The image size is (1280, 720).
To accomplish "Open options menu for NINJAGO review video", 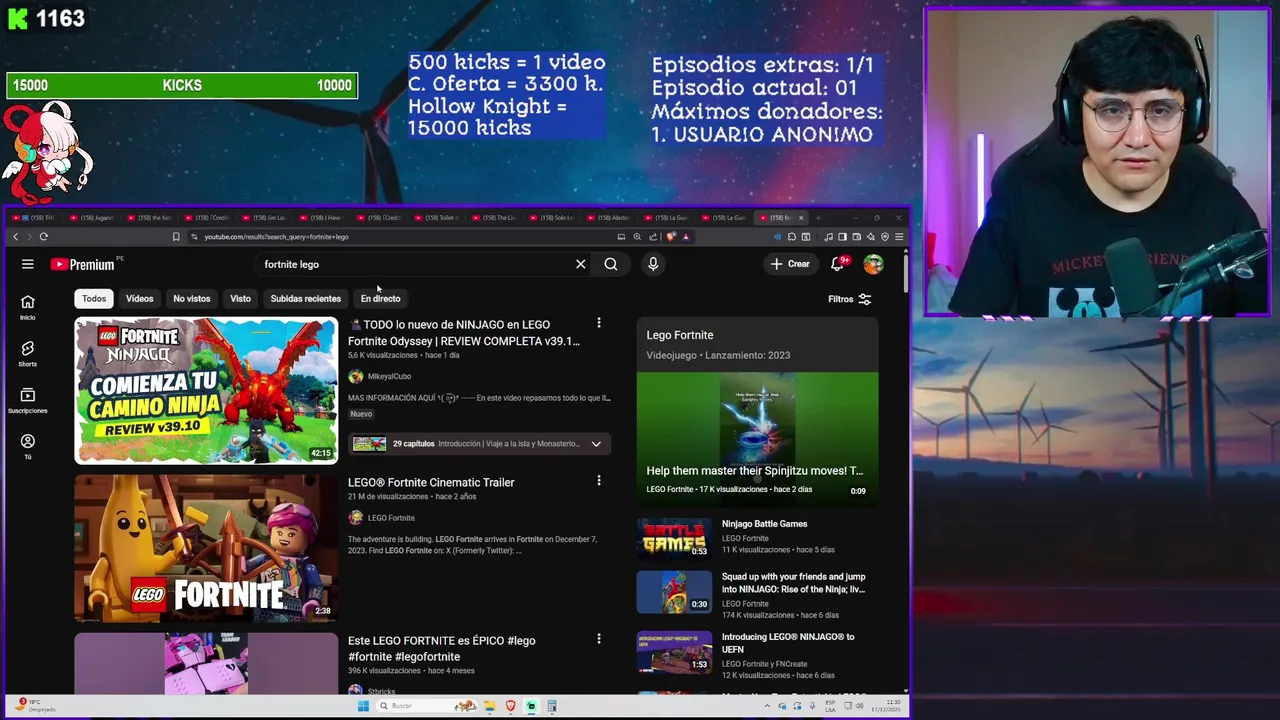I will coord(599,323).
